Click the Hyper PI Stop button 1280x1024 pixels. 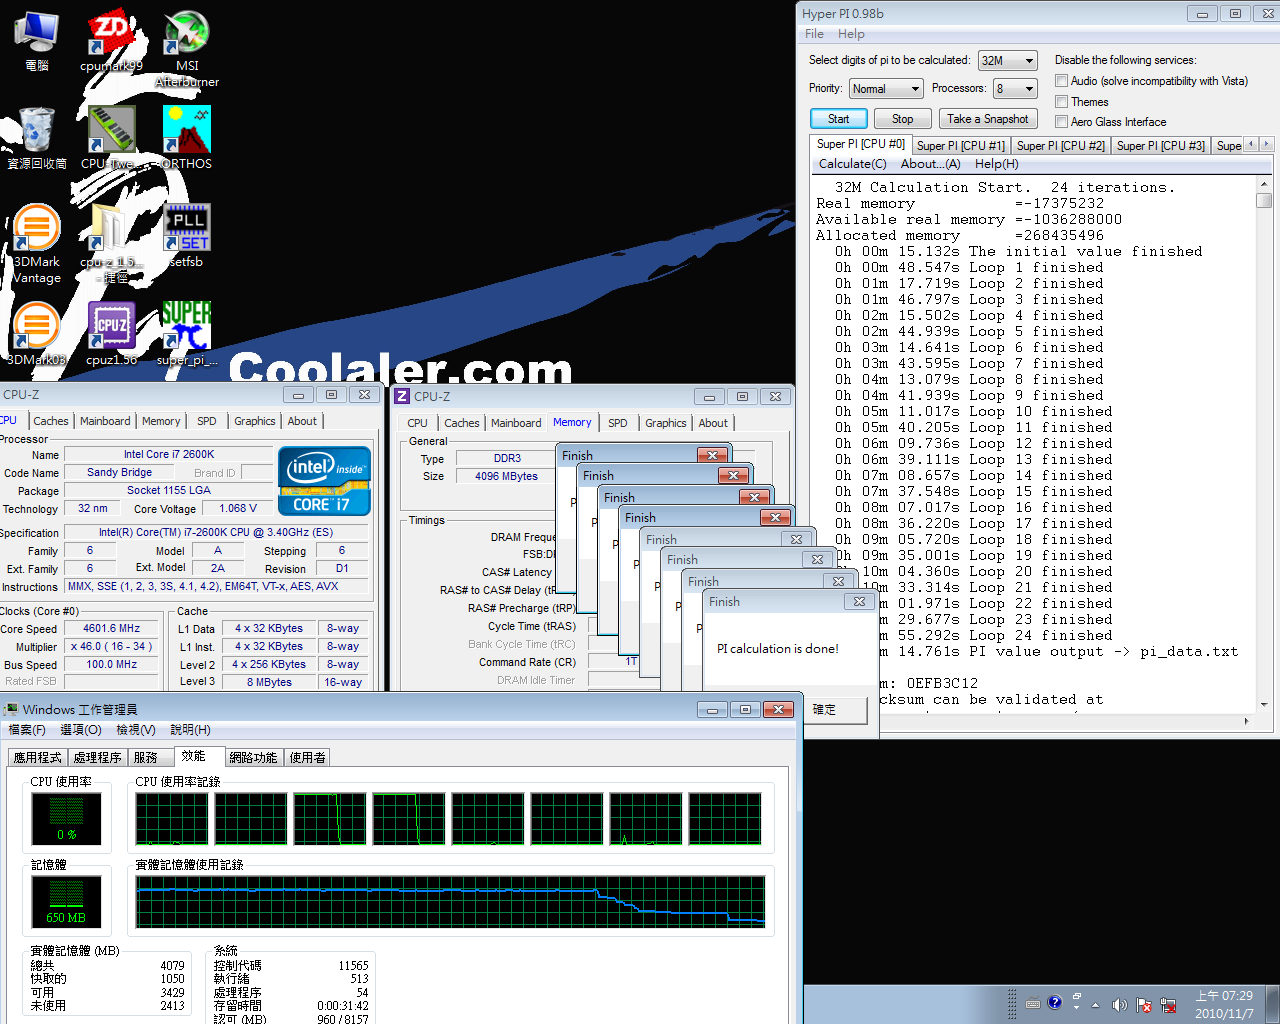pos(902,119)
